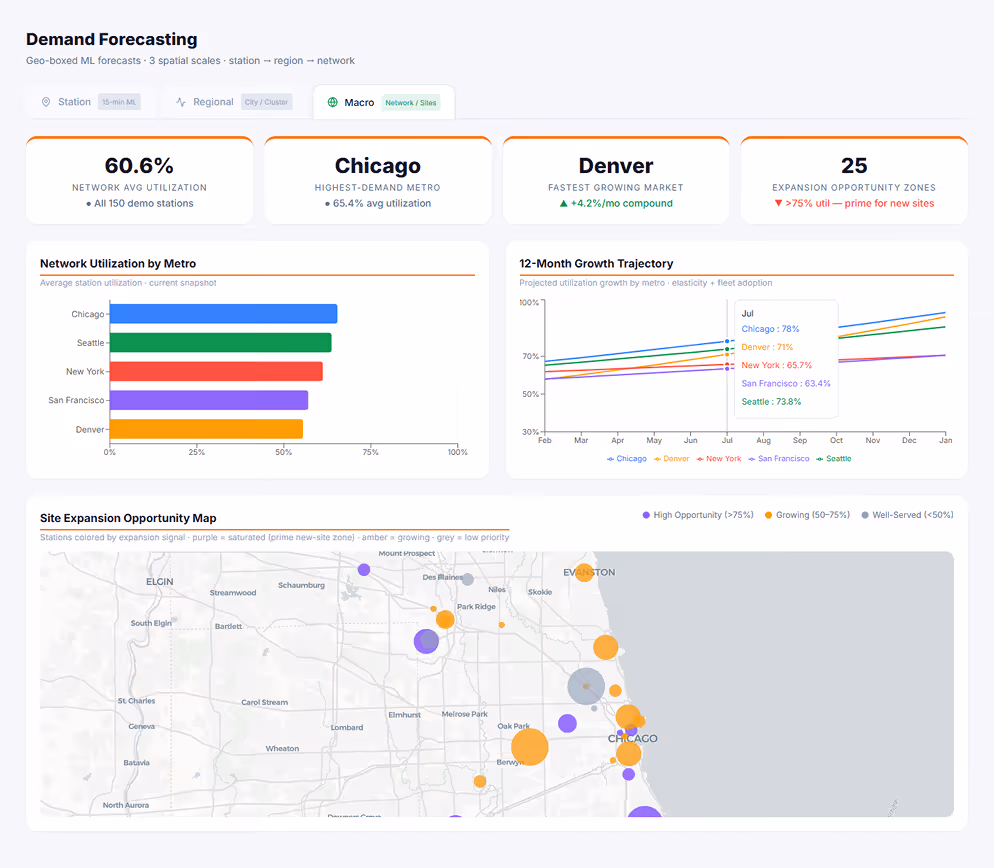Click the large grey station marker on map
Screen dimensions: 994x868
point(586,686)
